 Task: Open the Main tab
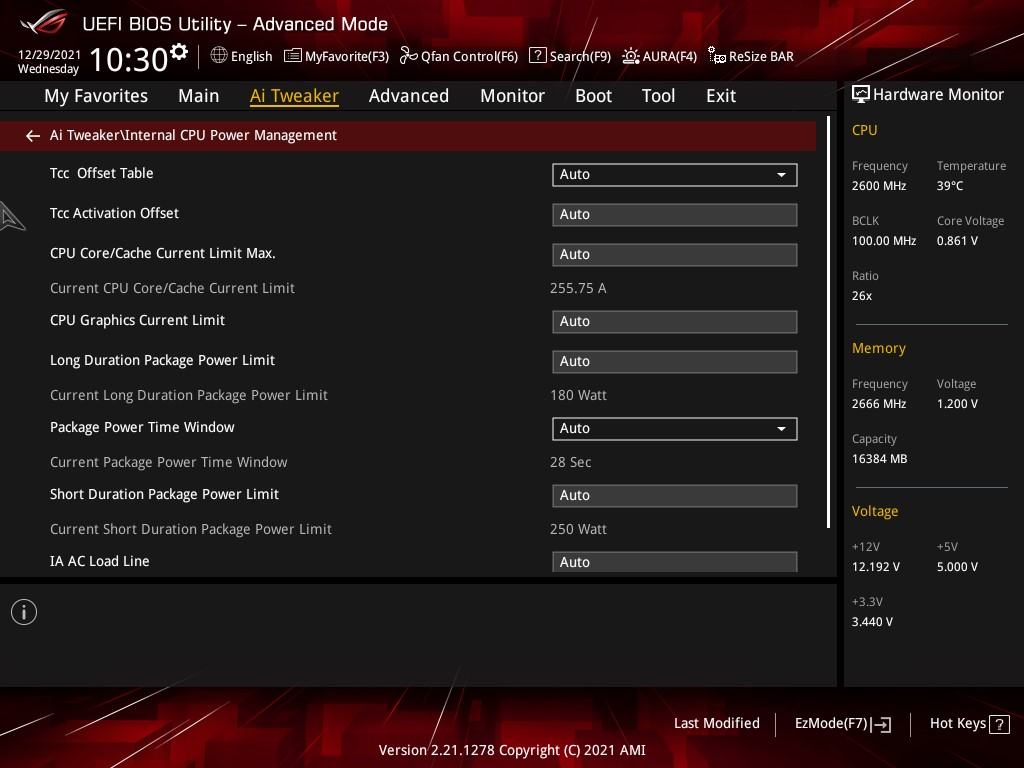coord(199,96)
